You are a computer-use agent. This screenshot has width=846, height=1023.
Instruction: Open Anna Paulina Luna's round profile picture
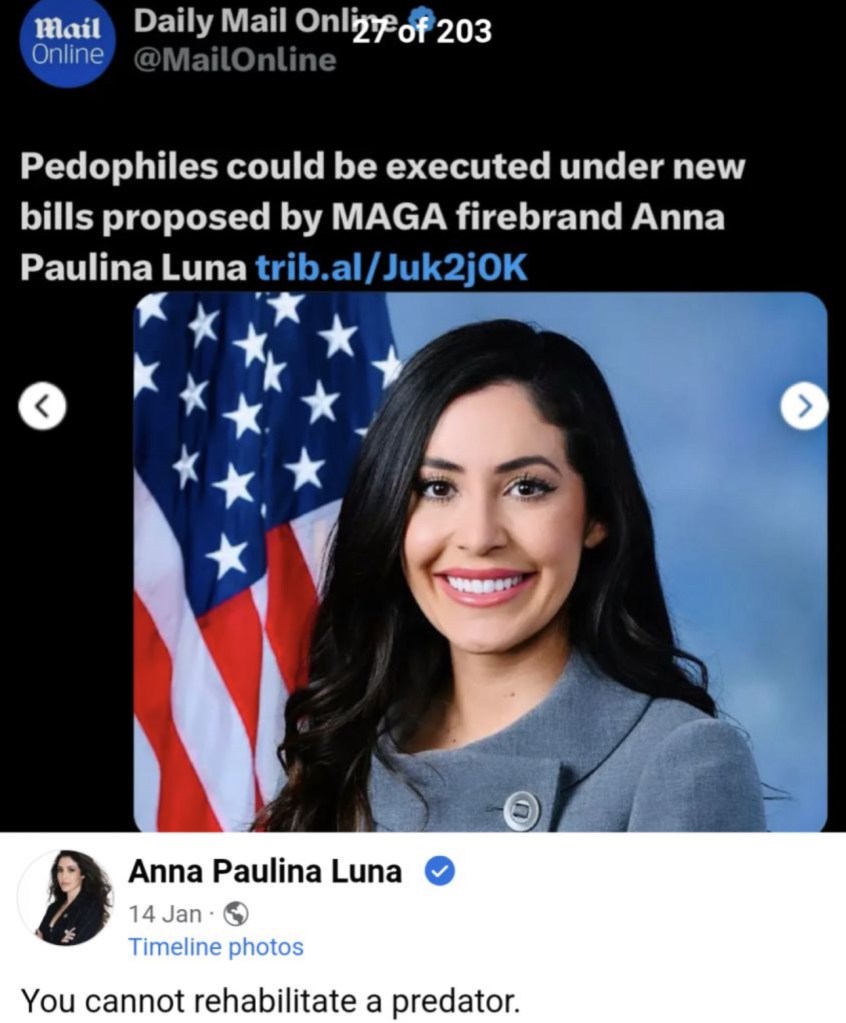(x=65, y=898)
